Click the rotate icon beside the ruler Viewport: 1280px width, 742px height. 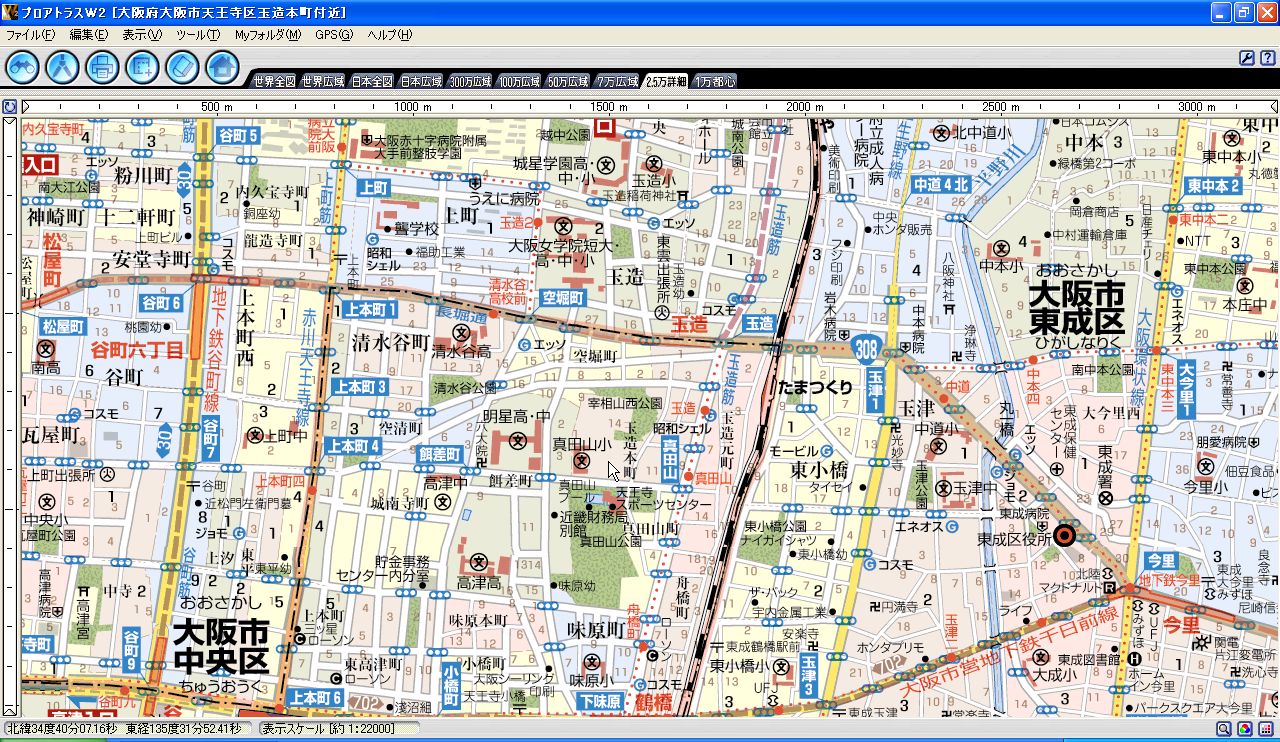pyautogui.click(x=9, y=106)
